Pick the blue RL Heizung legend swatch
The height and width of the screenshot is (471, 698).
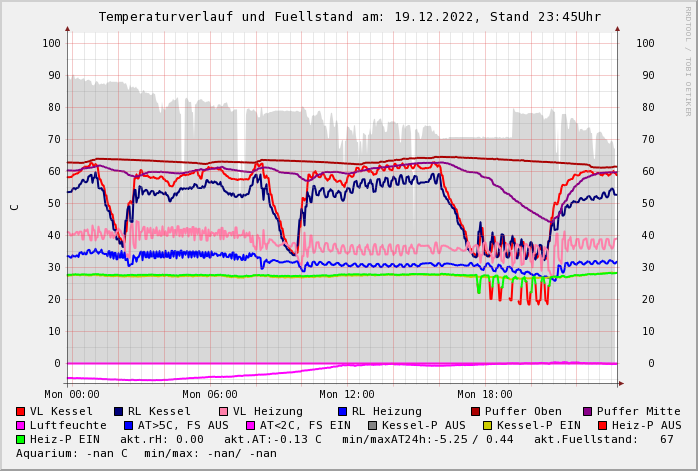point(343,412)
